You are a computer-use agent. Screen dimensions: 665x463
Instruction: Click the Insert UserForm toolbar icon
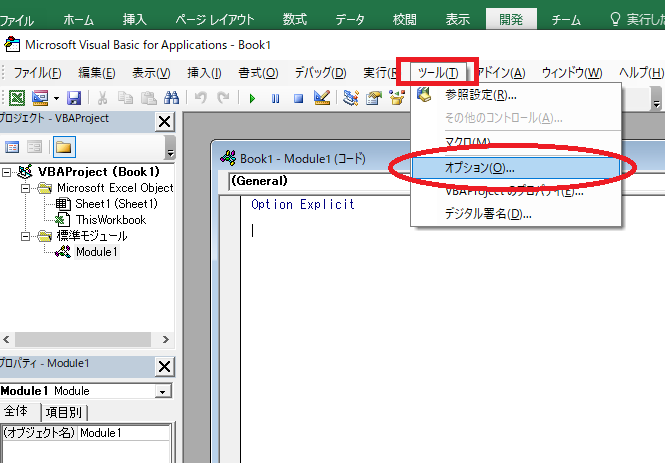tap(40, 98)
